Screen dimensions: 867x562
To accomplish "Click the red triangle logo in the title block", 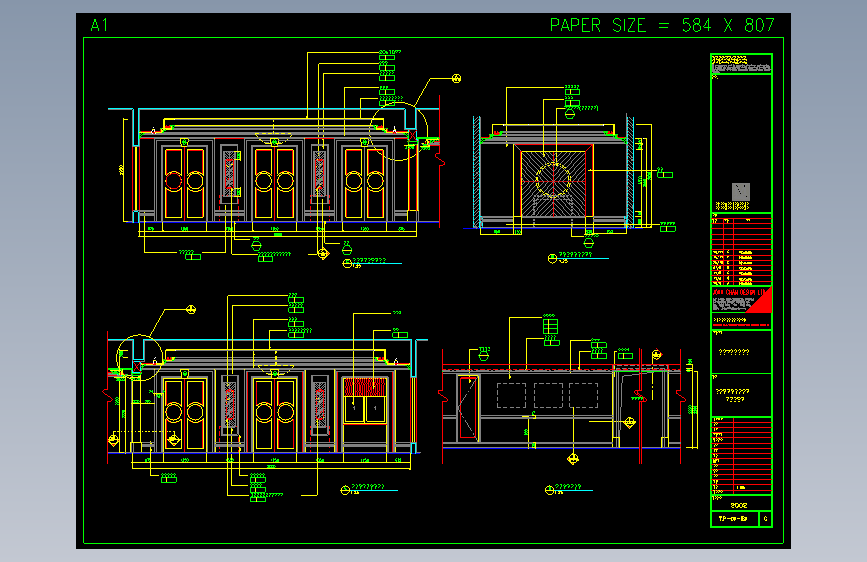I will pos(761,302).
